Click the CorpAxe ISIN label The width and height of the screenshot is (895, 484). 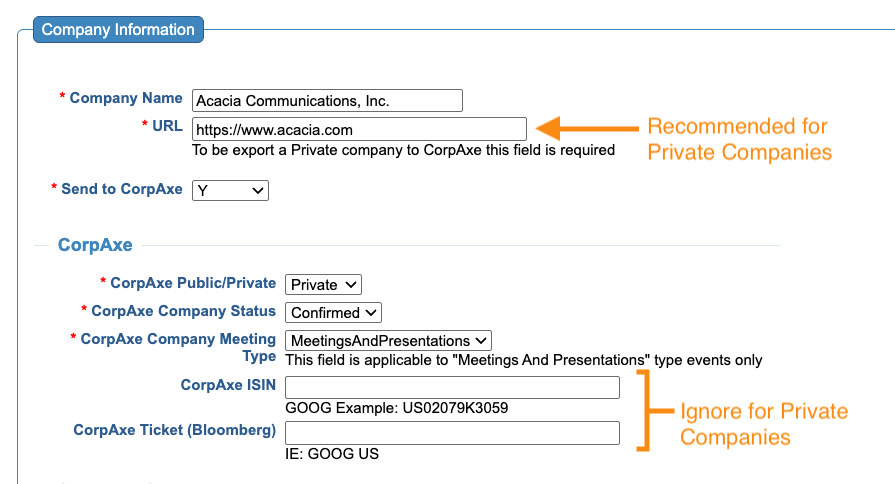point(228,384)
